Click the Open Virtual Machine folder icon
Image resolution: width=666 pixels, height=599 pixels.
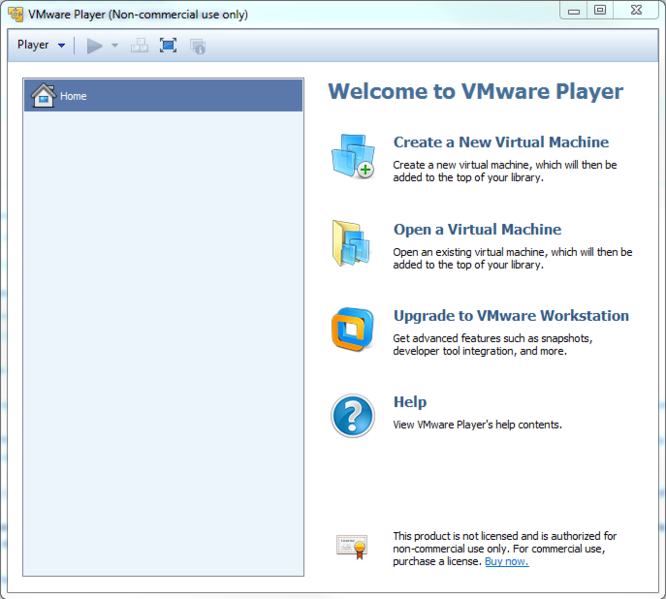pyautogui.click(x=352, y=243)
